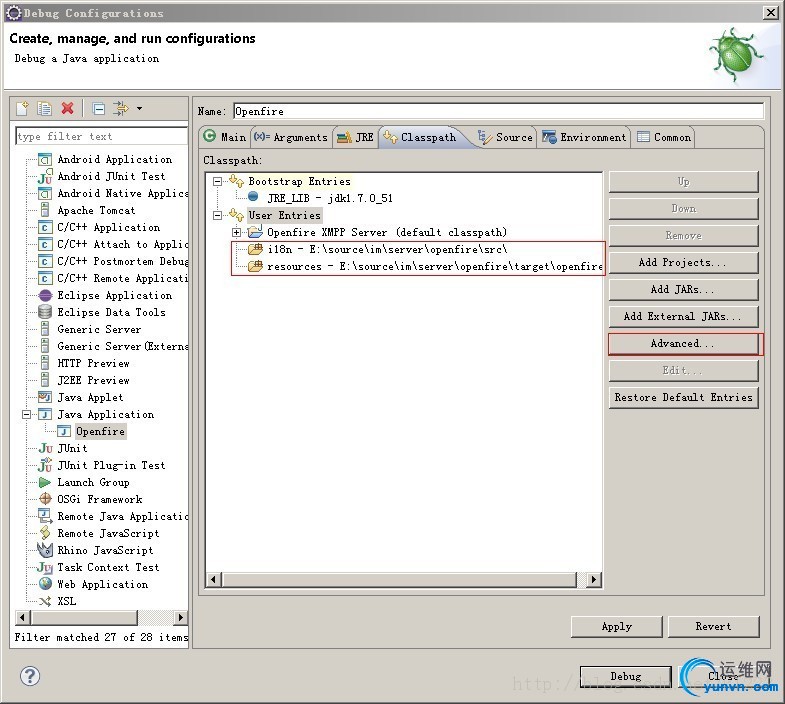This screenshot has height=704, width=785.
Task: Click the New launch configuration icon
Action: pyautogui.click(x=23, y=108)
